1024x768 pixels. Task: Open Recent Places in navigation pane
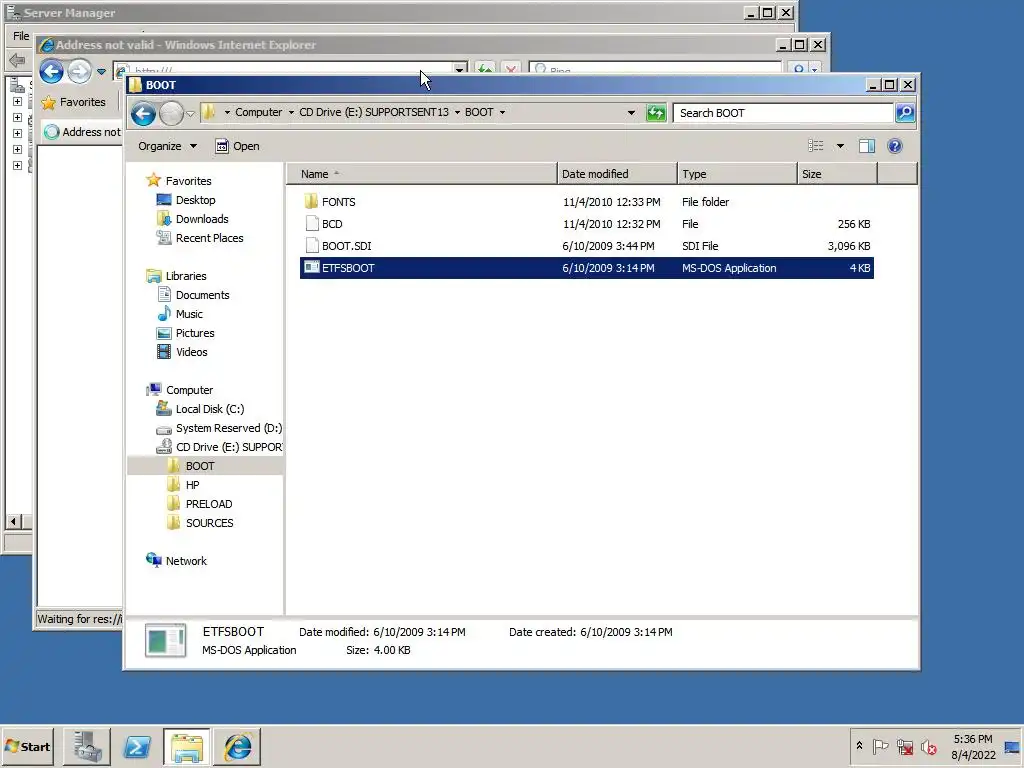tap(209, 238)
